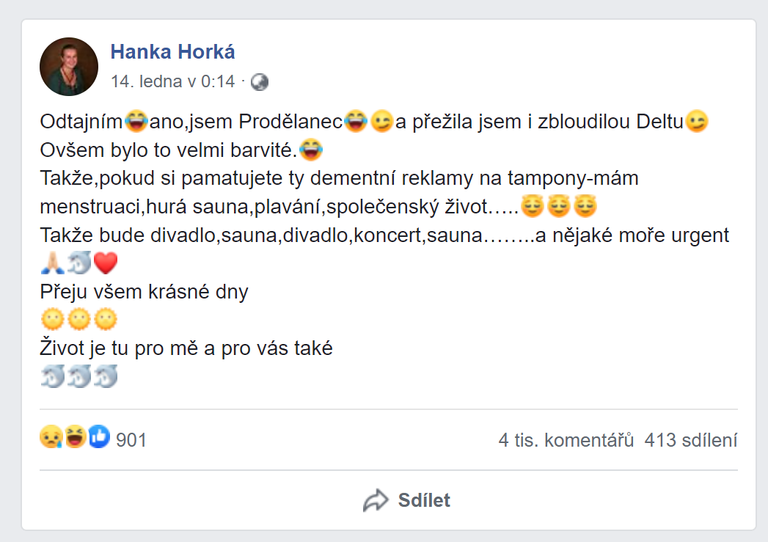Click the middle sun emoji

click(79, 320)
